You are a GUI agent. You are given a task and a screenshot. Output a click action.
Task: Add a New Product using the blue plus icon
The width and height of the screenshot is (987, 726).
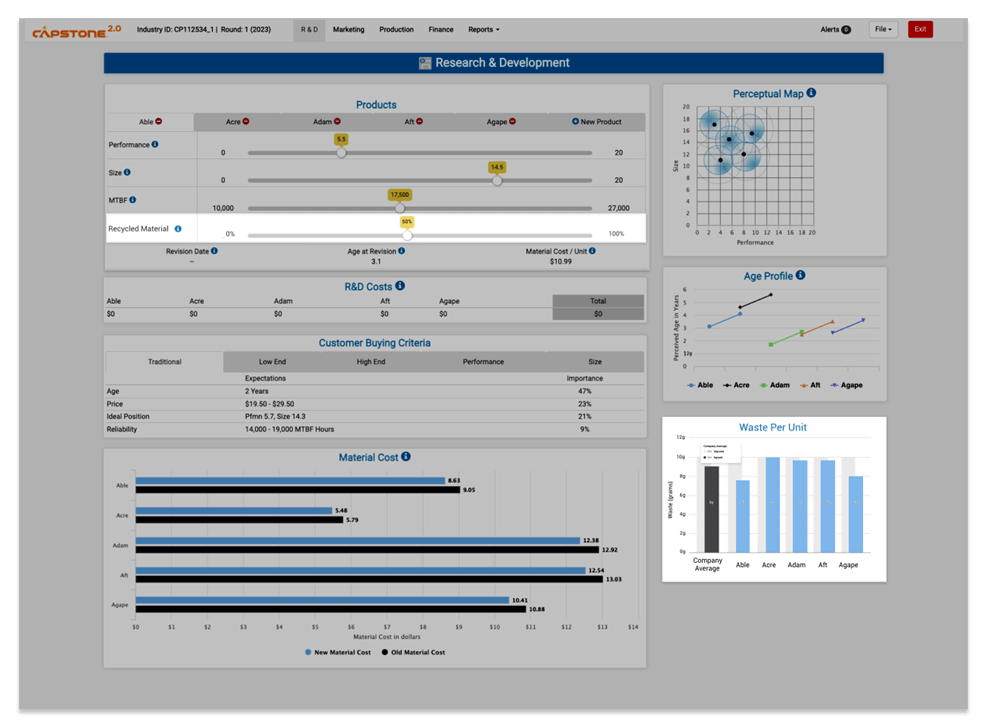coord(575,119)
